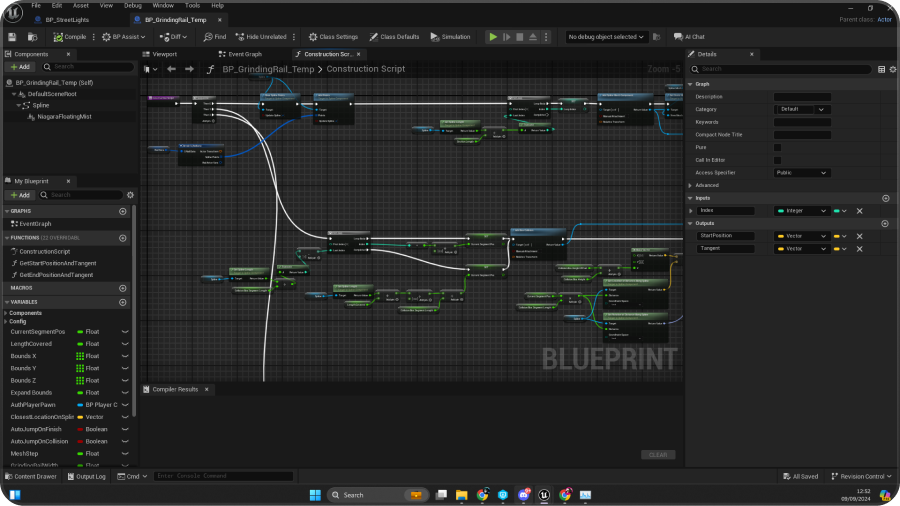Toggle the Pure checkbox
Viewport: 900px width, 506px height.
[777, 147]
